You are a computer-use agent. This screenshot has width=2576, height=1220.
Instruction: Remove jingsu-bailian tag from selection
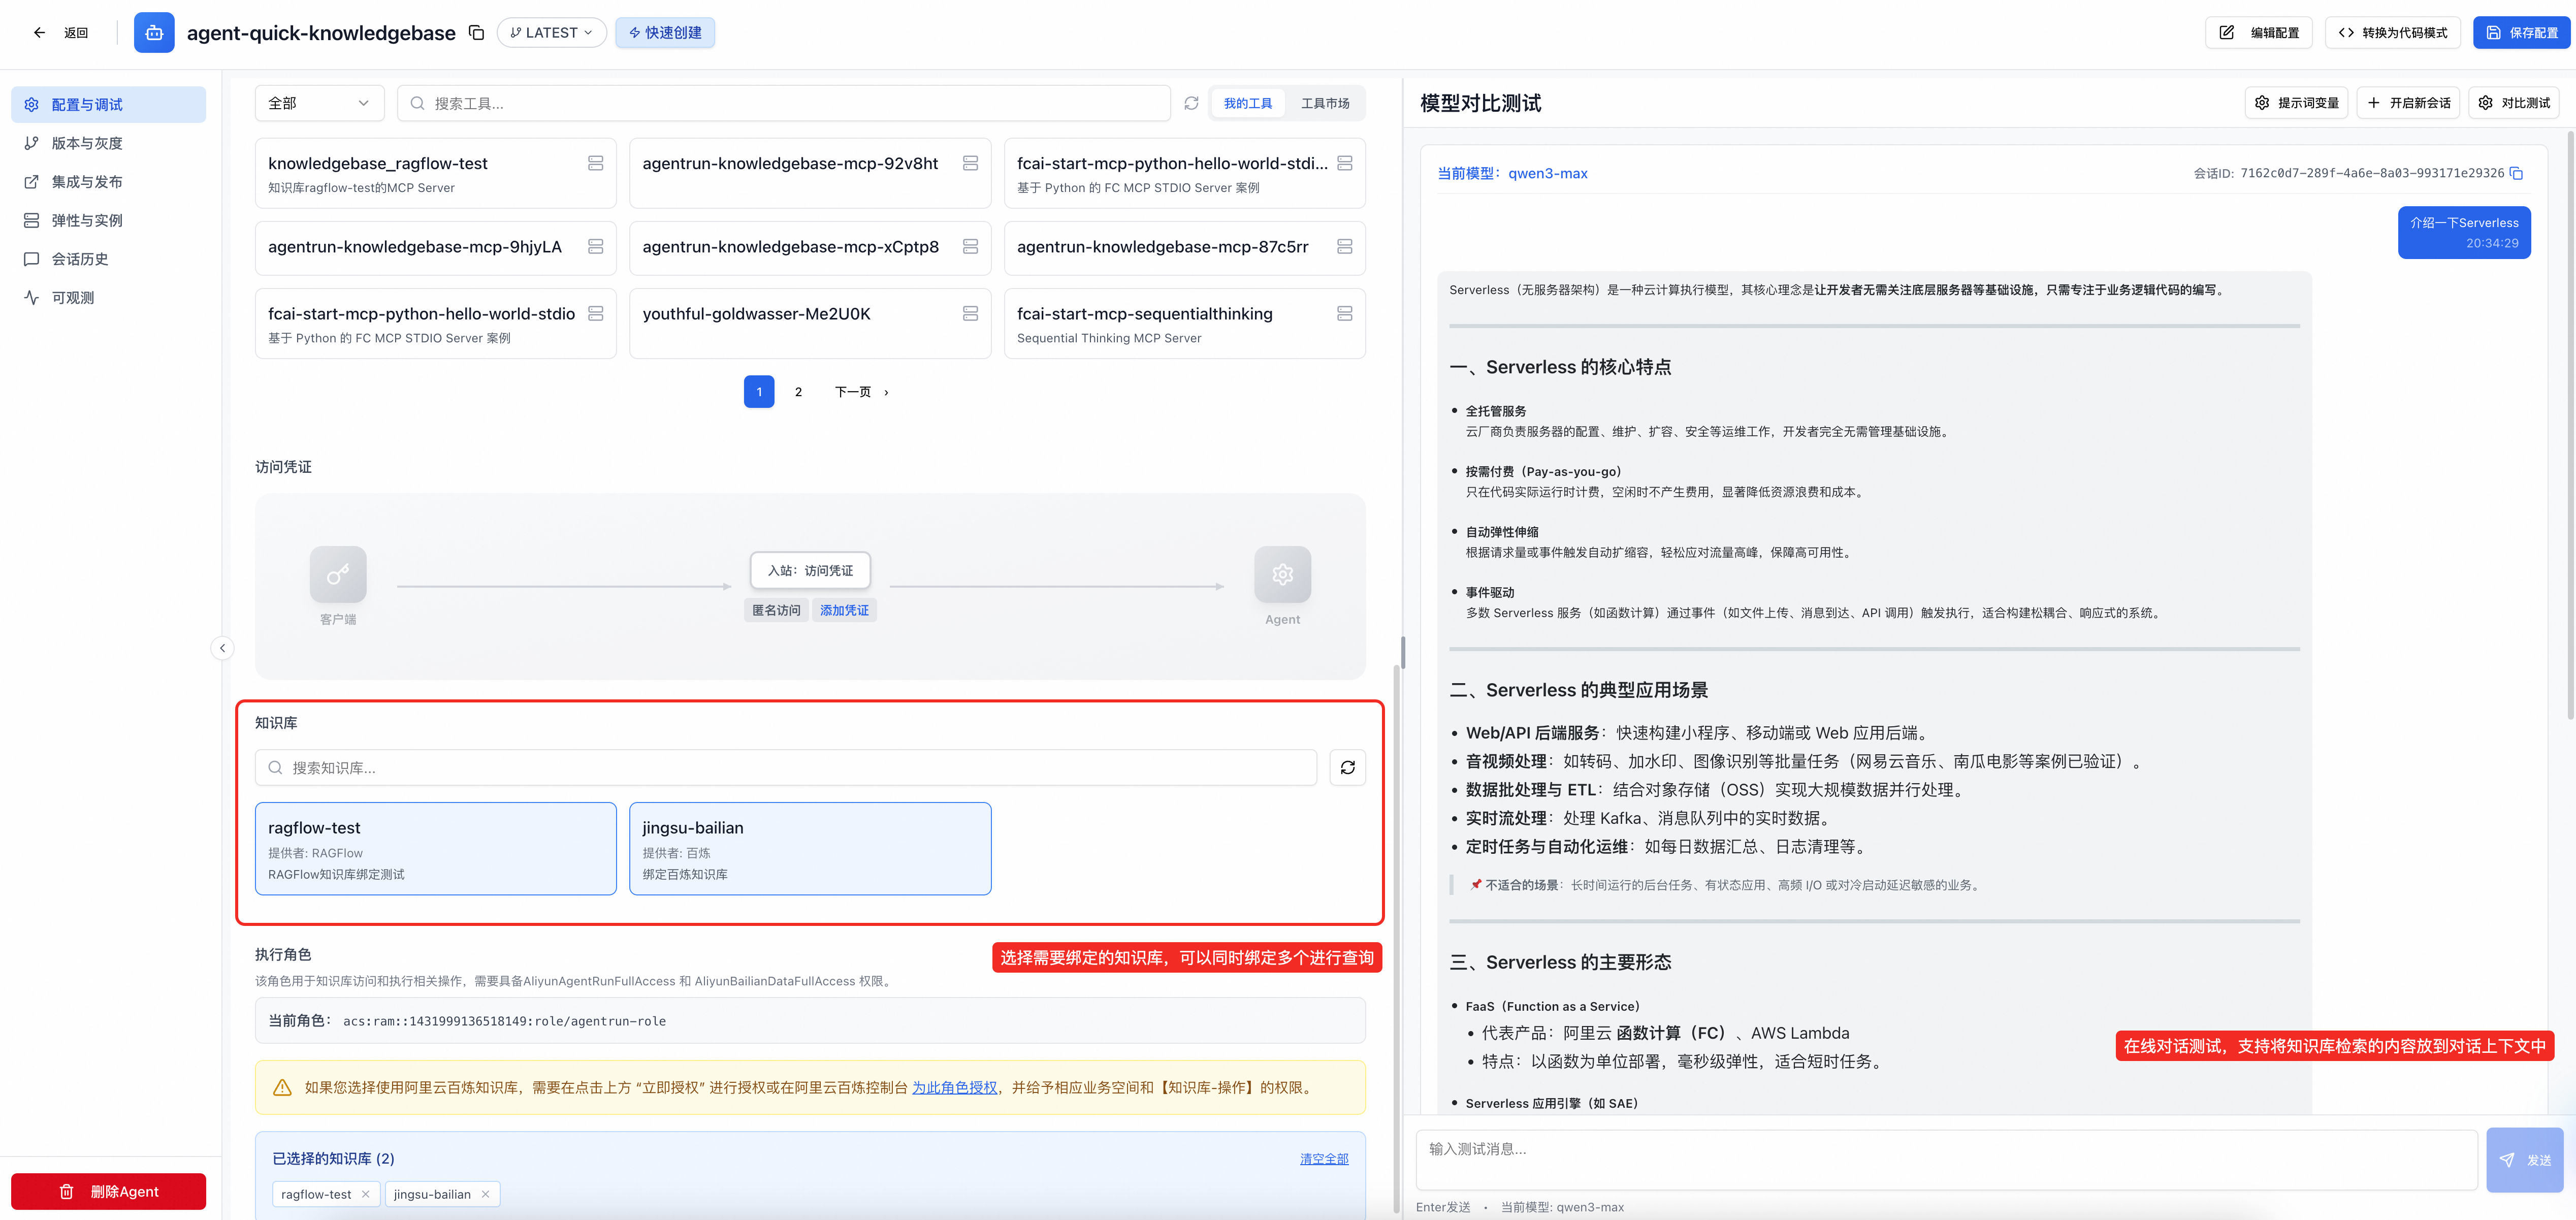[x=485, y=1194]
